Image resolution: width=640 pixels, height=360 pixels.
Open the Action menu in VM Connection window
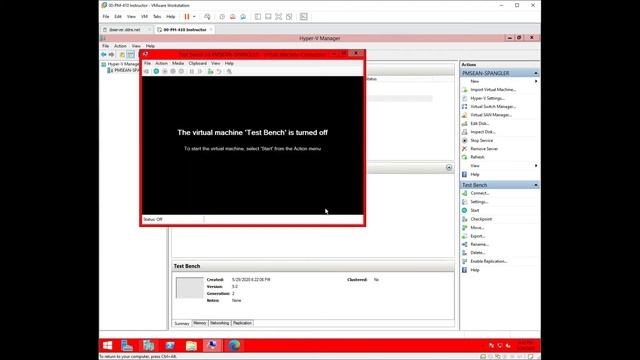click(161, 64)
